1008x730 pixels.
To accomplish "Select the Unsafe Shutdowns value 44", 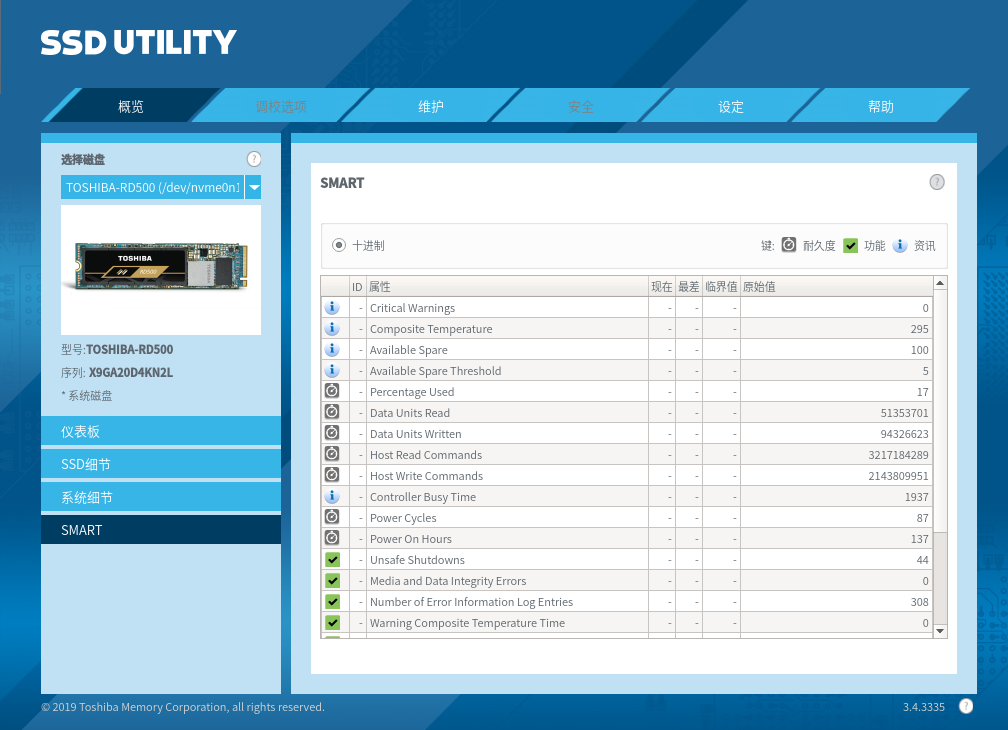I will pos(922,560).
